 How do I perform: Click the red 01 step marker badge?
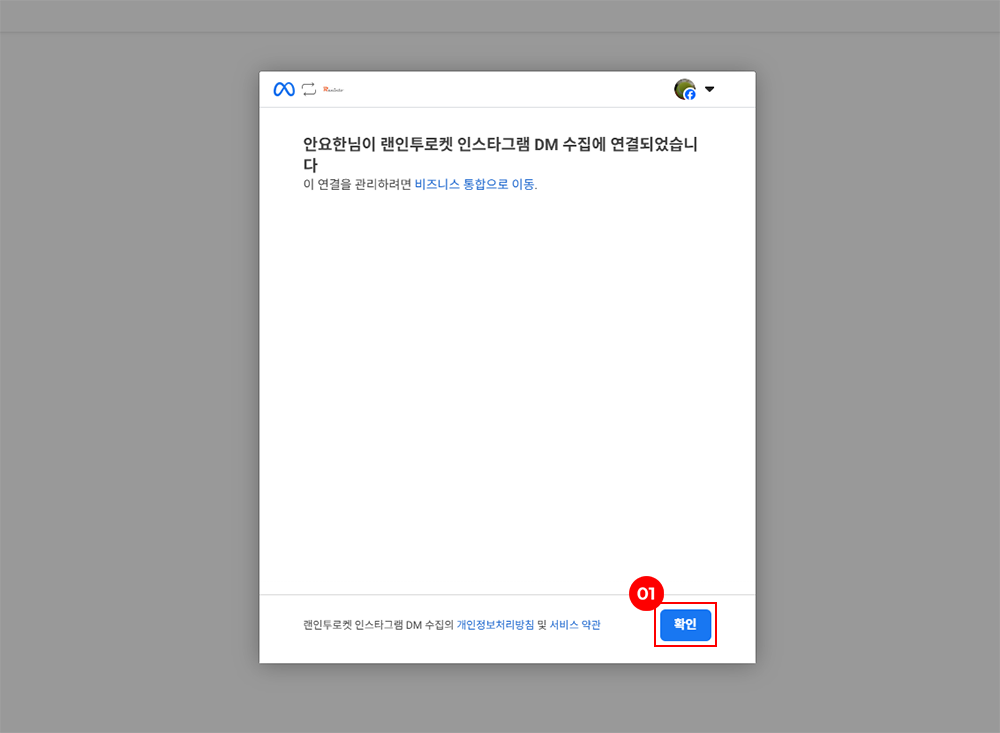(x=646, y=594)
